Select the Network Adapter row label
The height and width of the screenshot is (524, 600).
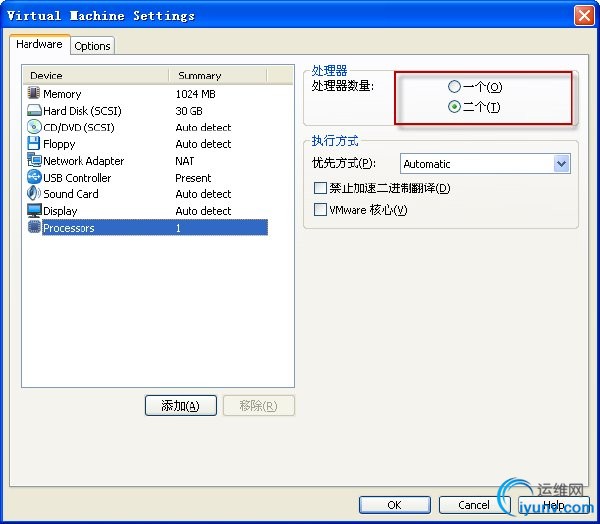(83, 161)
